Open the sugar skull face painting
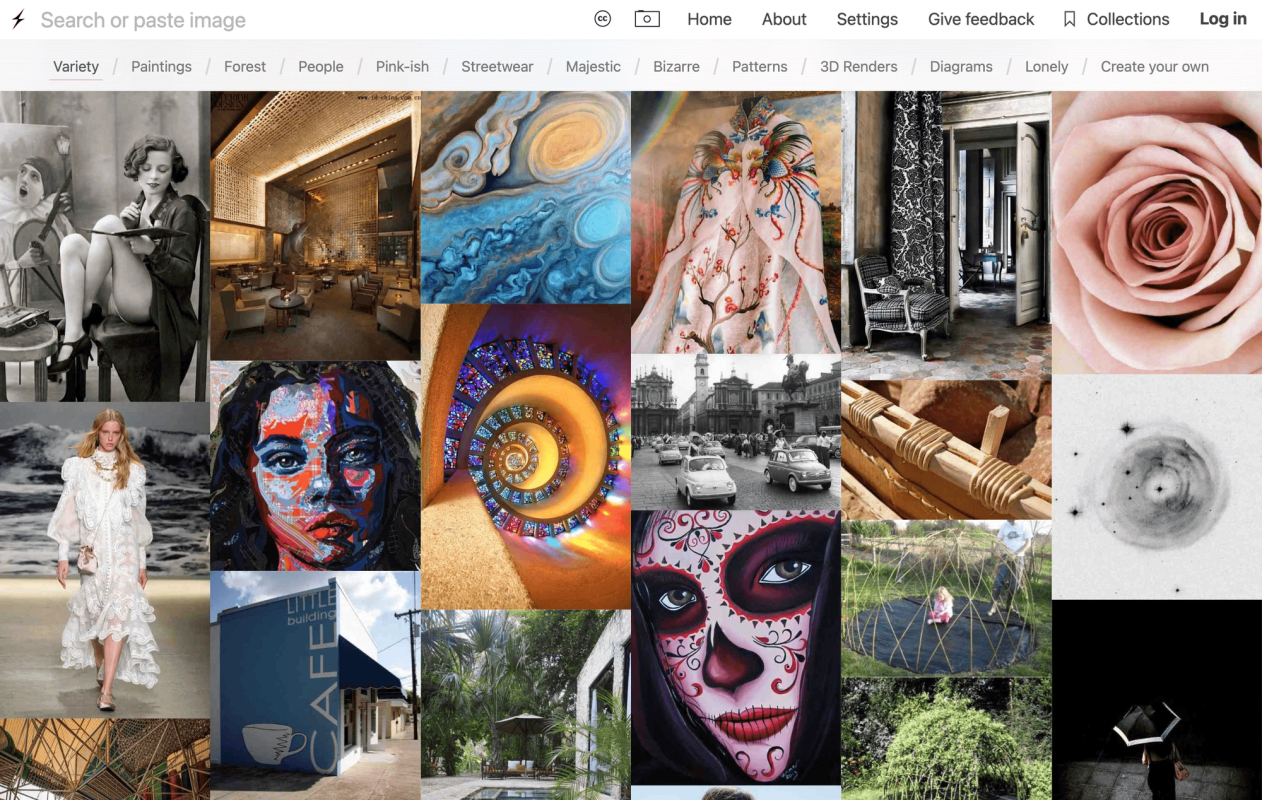This screenshot has width=1262, height=800. coord(736,647)
